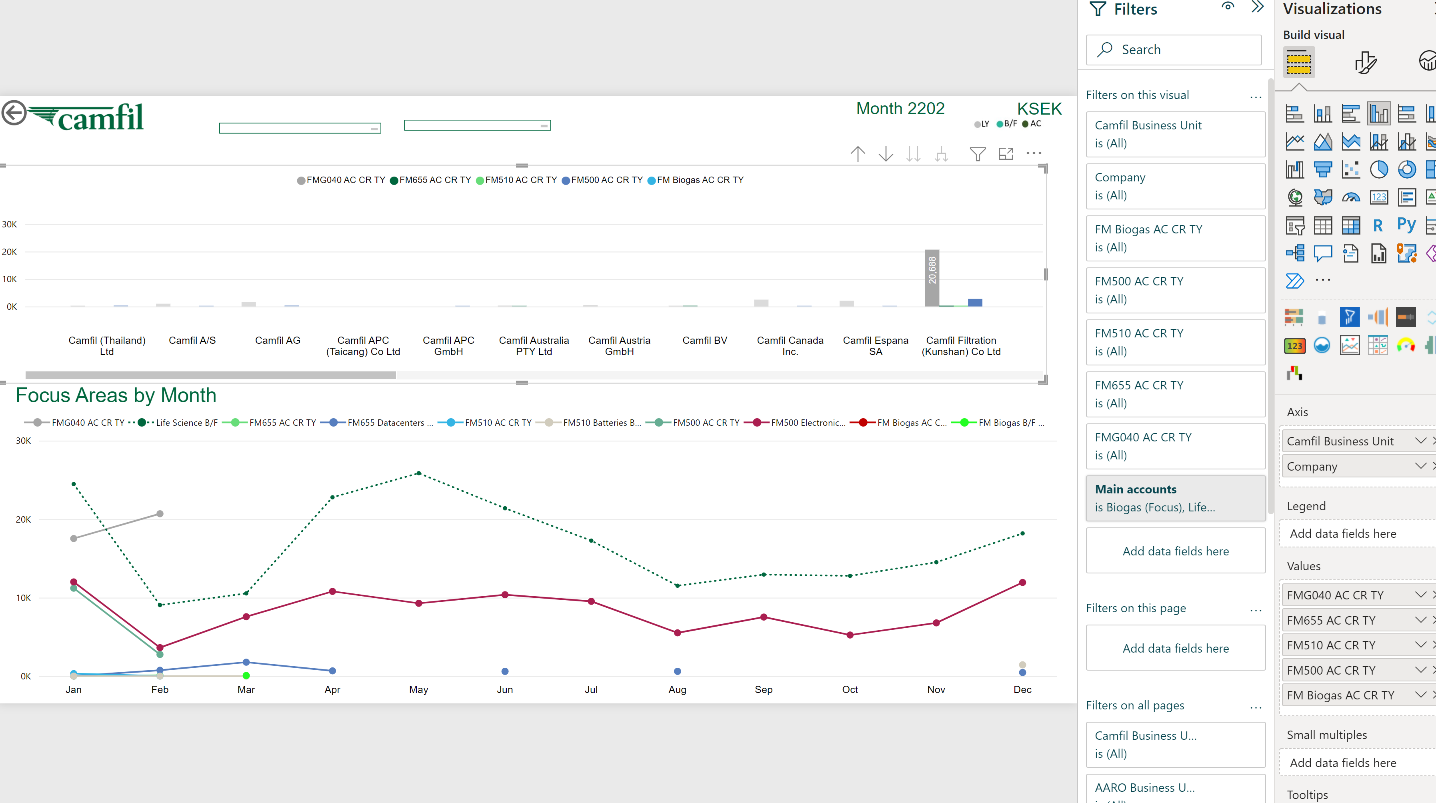Switch to the Format visual paintbrush tab
Screen dimensions: 1436x803
pyautogui.click(x=1365, y=63)
